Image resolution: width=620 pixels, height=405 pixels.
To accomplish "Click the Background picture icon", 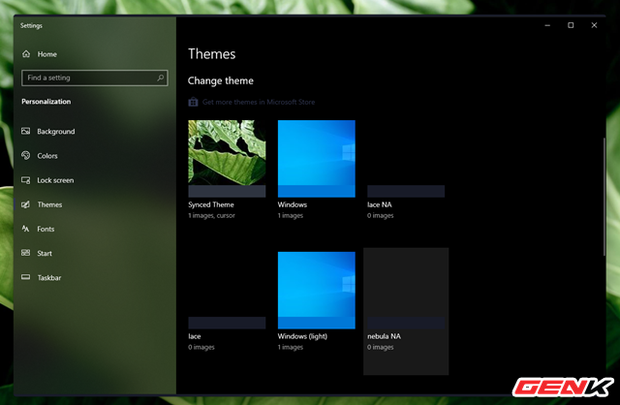I will point(26,132).
